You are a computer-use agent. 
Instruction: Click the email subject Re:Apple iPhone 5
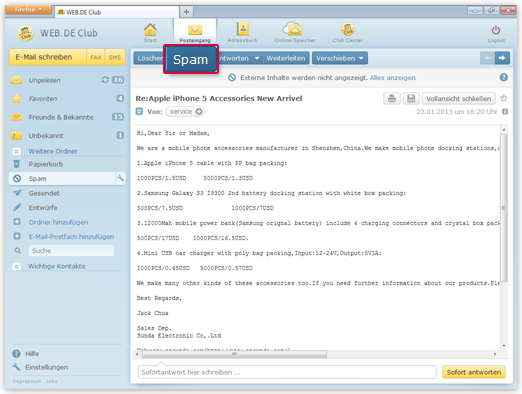pyautogui.click(x=219, y=98)
